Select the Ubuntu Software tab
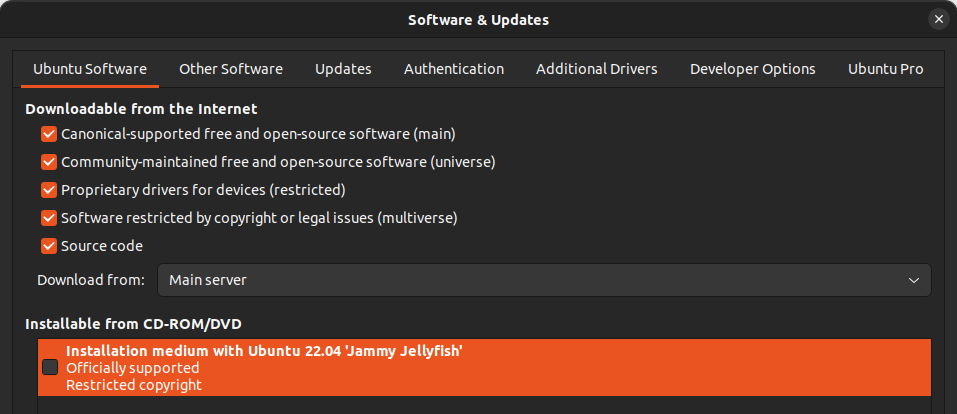This screenshot has height=414, width=957. [x=90, y=69]
